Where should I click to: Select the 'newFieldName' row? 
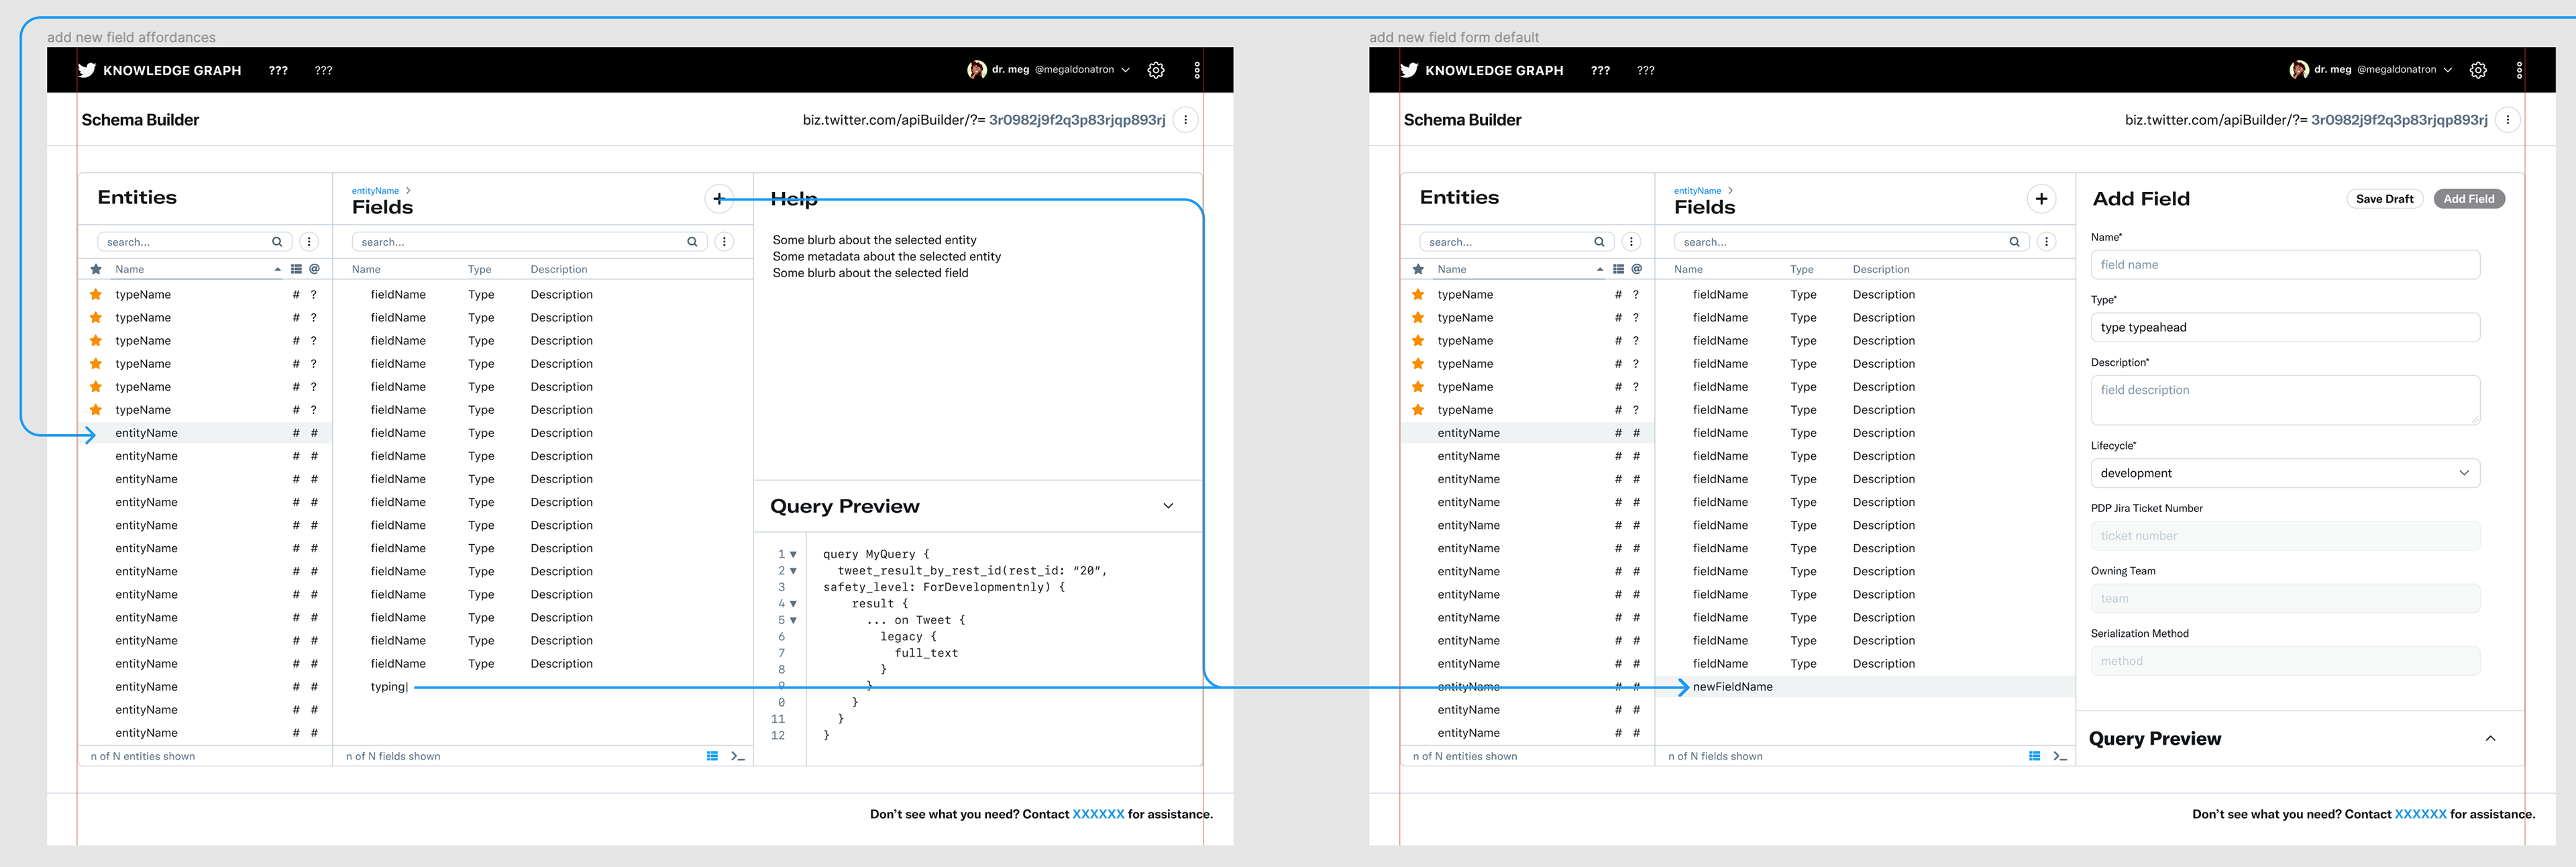pos(1865,687)
